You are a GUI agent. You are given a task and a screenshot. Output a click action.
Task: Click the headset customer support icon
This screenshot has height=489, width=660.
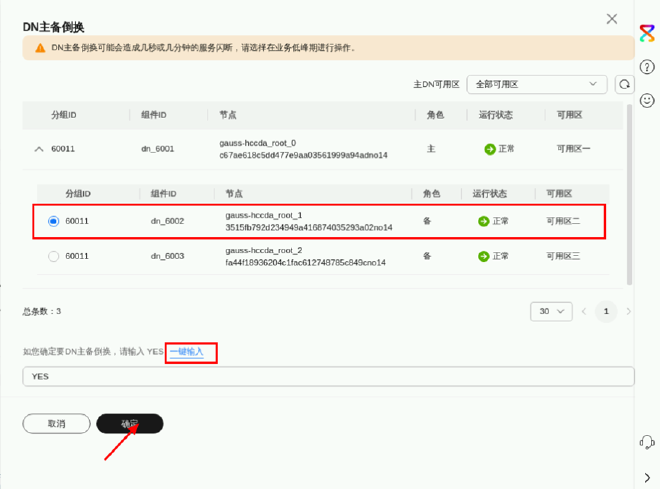(x=647, y=442)
